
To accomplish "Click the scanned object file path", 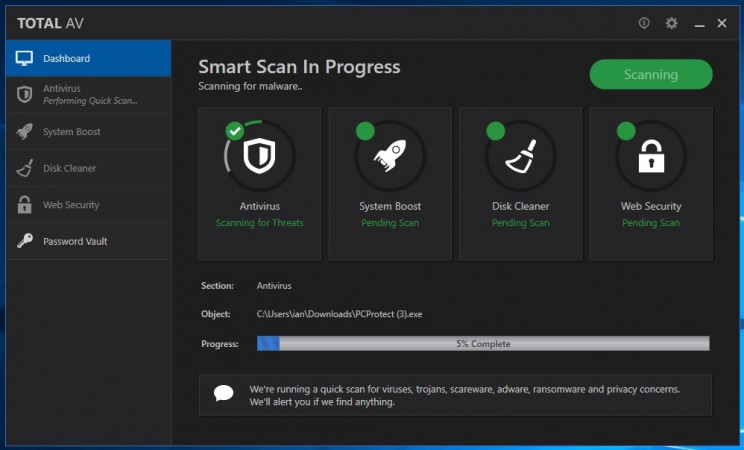I will coord(339,314).
